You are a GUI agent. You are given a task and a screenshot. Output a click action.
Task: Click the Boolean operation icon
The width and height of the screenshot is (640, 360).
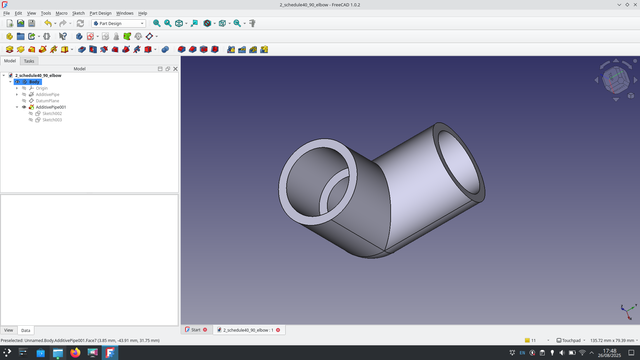[x=165, y=49]
